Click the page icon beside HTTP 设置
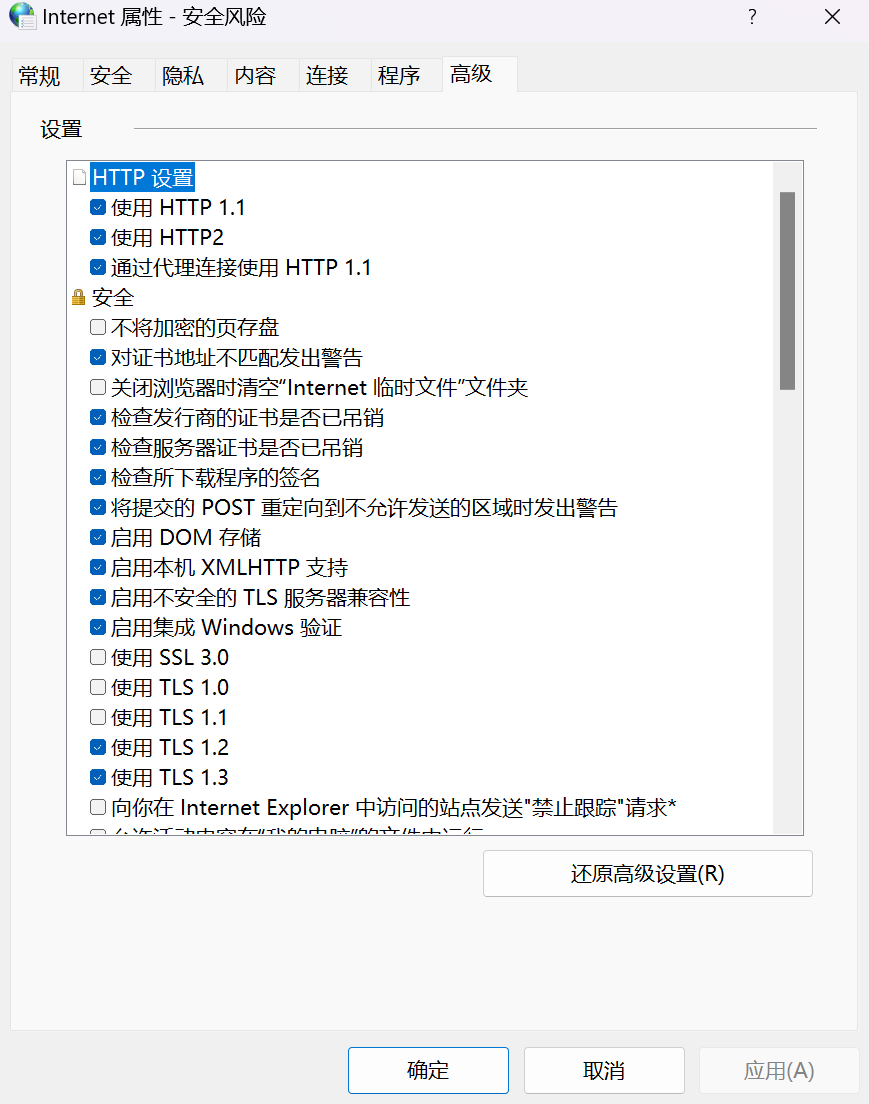869x1104 pixels. (80, 177)
